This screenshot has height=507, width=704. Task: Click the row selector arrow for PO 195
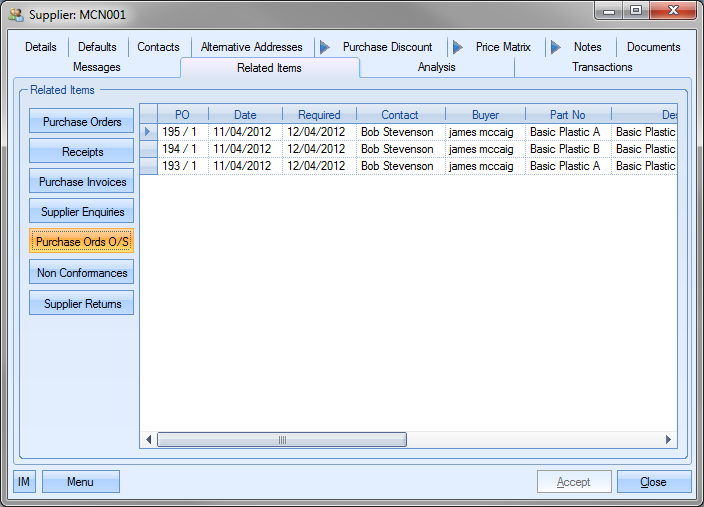pos(148,132)
